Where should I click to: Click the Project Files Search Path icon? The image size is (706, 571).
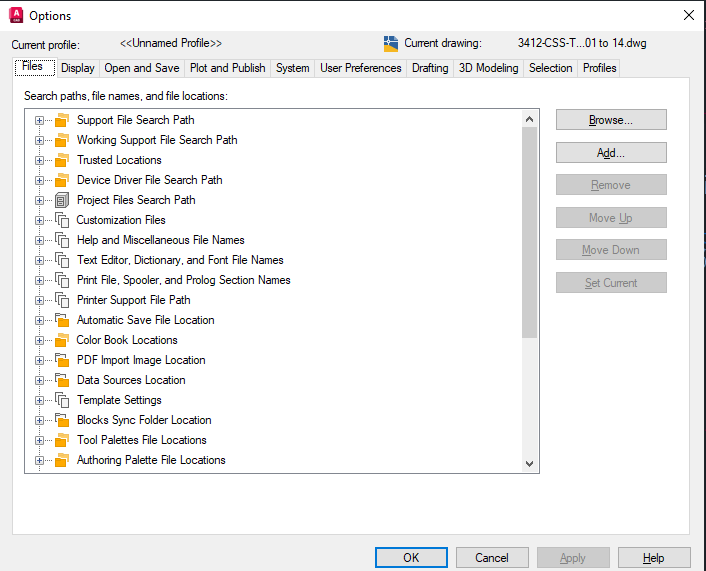(62, 200)
